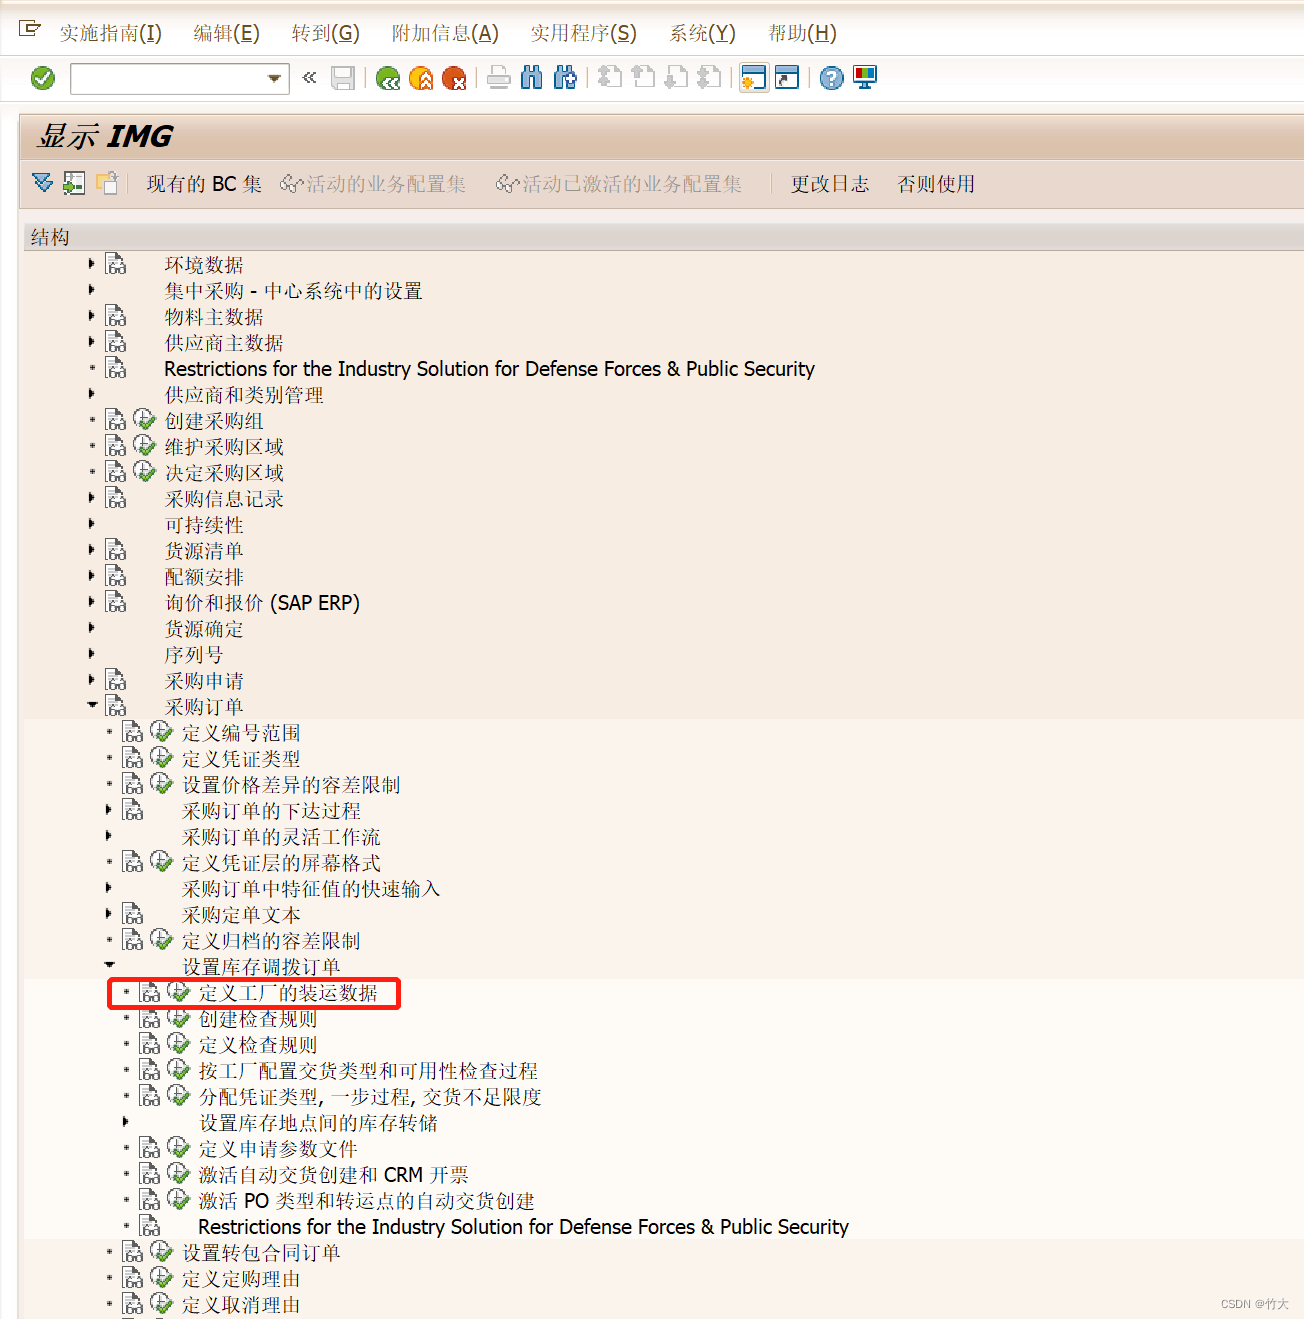Click the Find binoculars icon
The image size is (1304, 1319).
[x=531, y=78]
